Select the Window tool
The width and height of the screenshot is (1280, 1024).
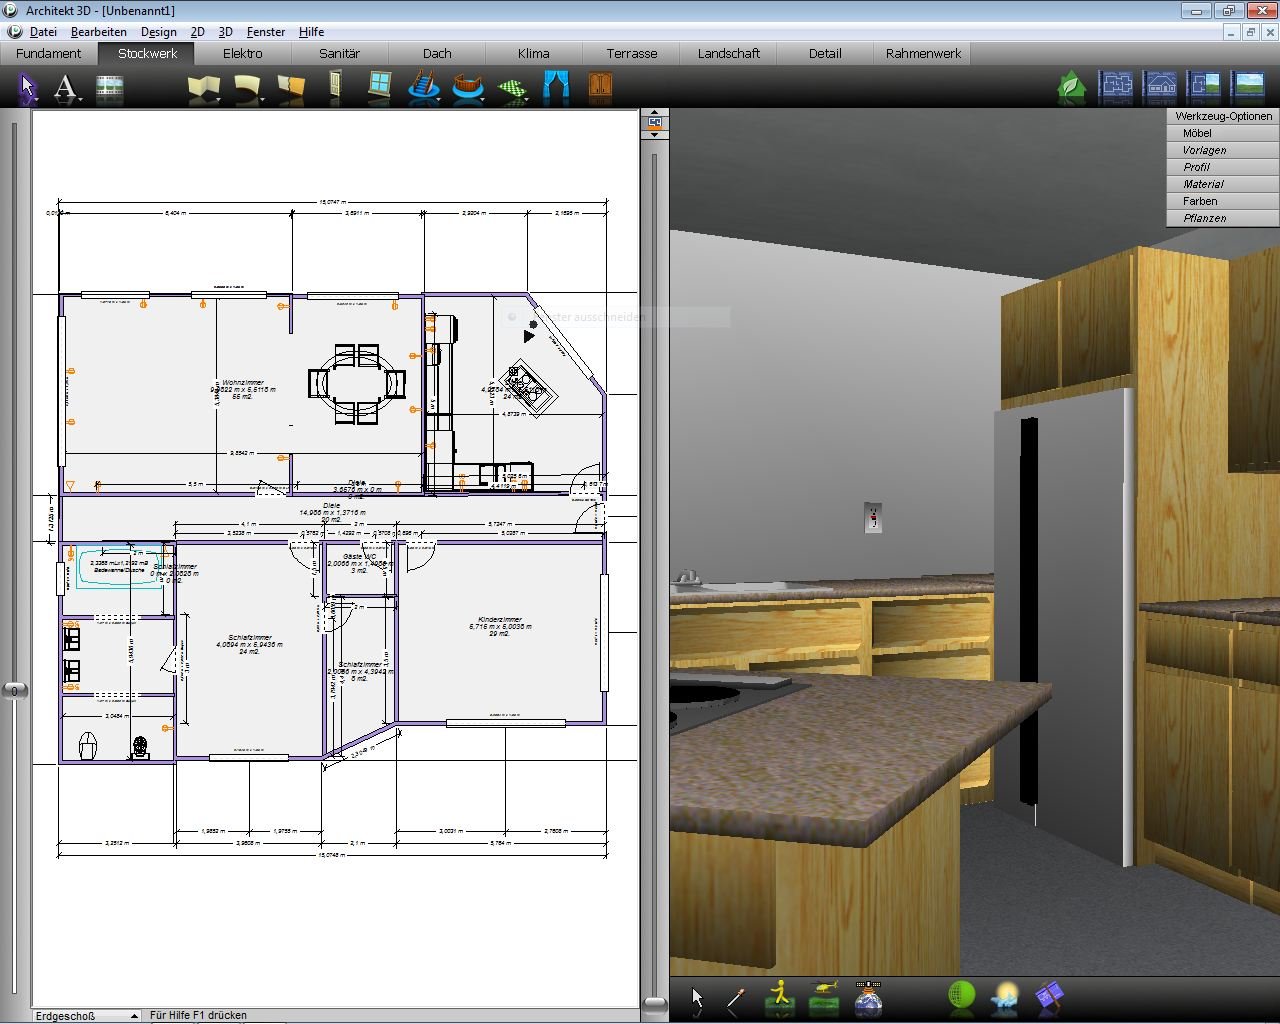click(x=379, y=86)
